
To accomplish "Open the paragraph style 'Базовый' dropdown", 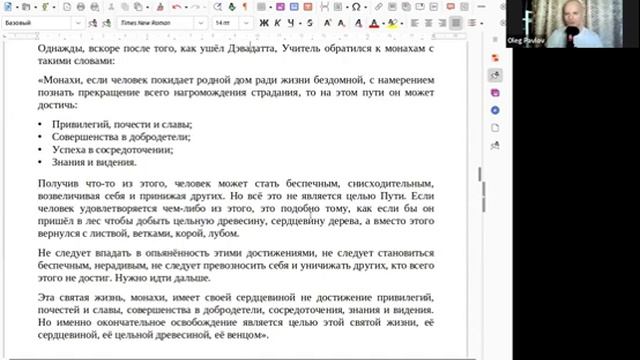I will (78, 23).
